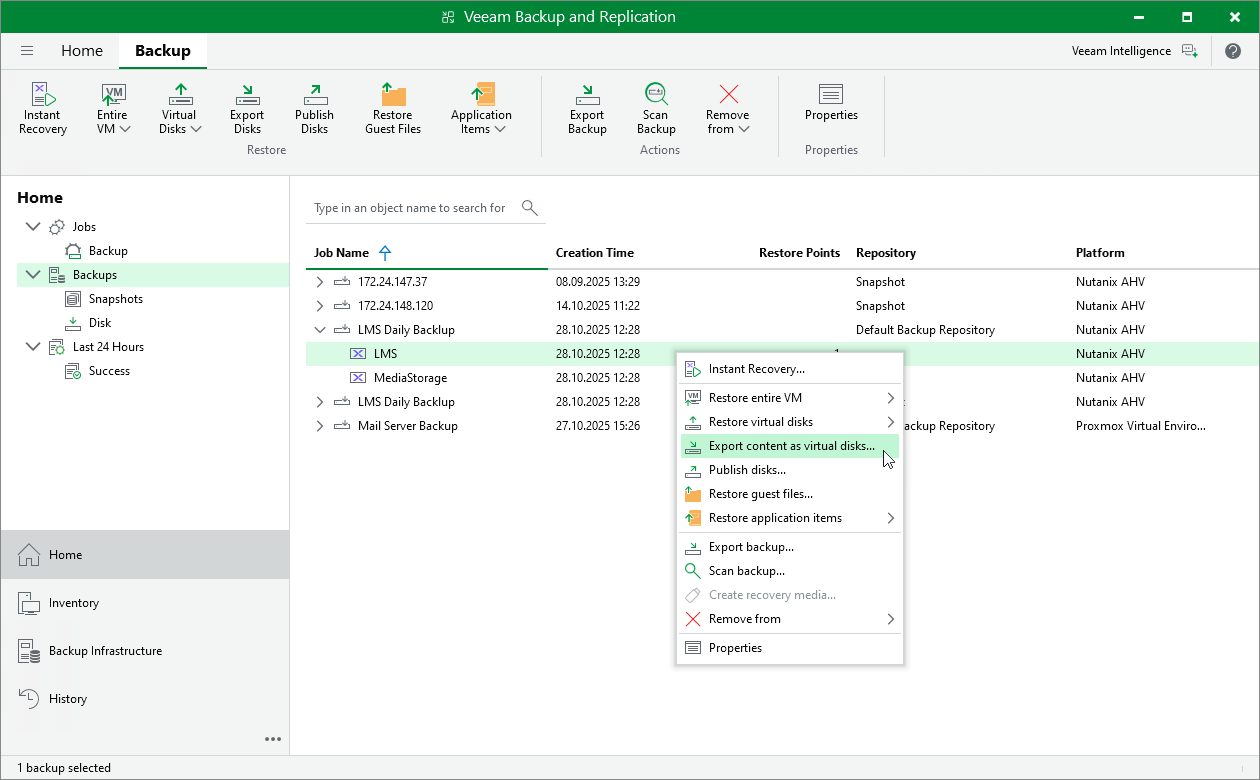Select Snapshots in the Home tree
Image resolution: width=1260 pixels, height=780 pixels.
pyautogui.click(x=115, y=299)
